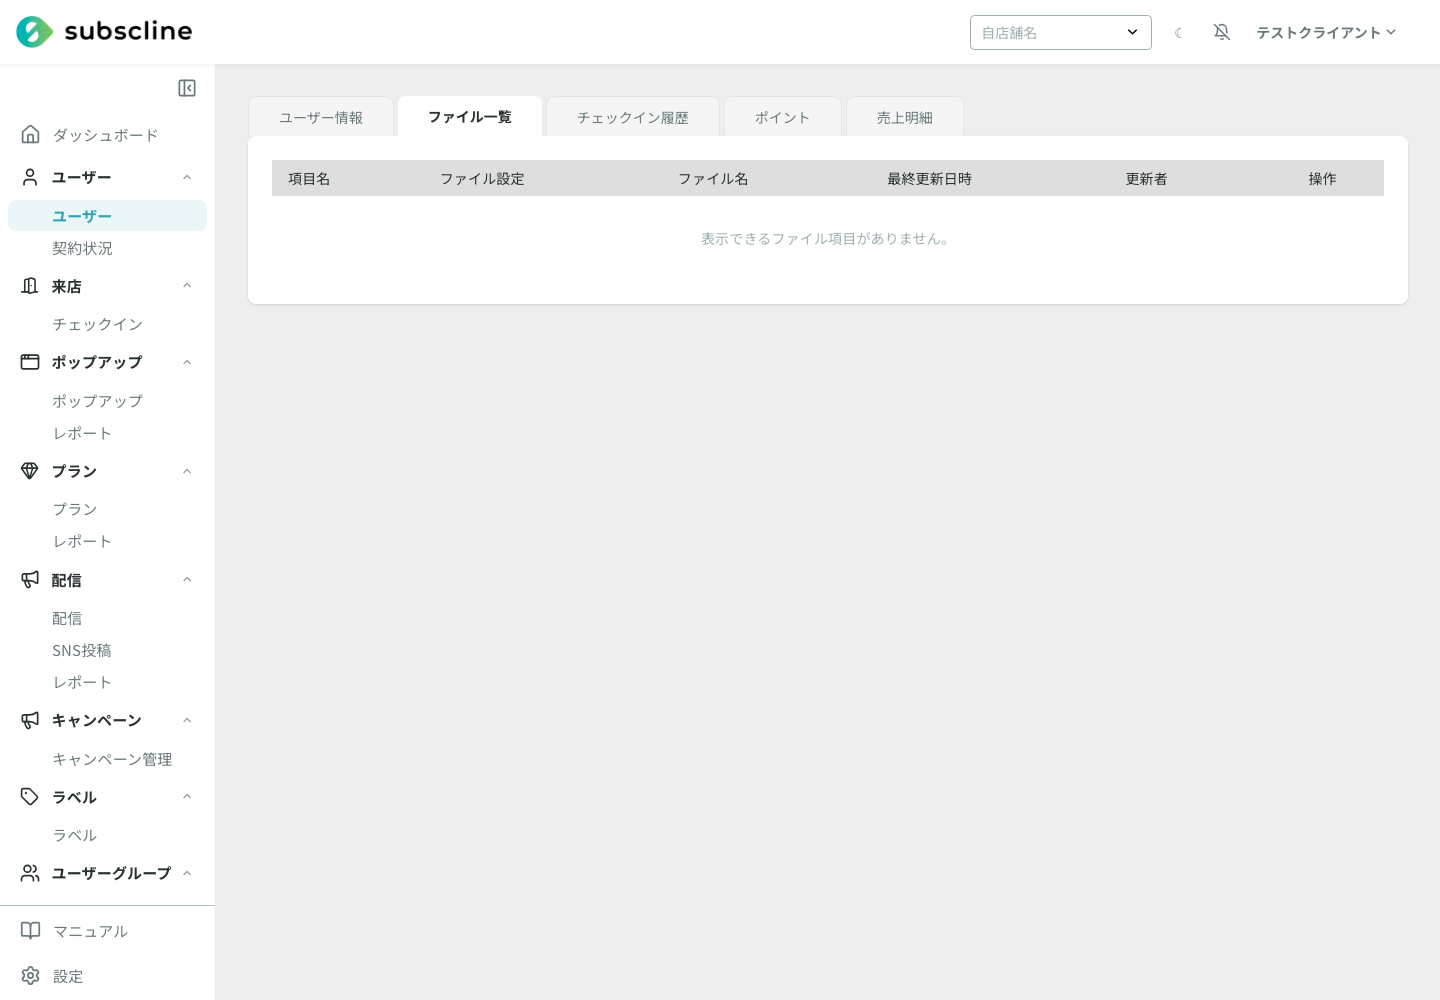Switch to the 売上明細 tab
Screen dimensions: 1440x1000
coord(905,117)
